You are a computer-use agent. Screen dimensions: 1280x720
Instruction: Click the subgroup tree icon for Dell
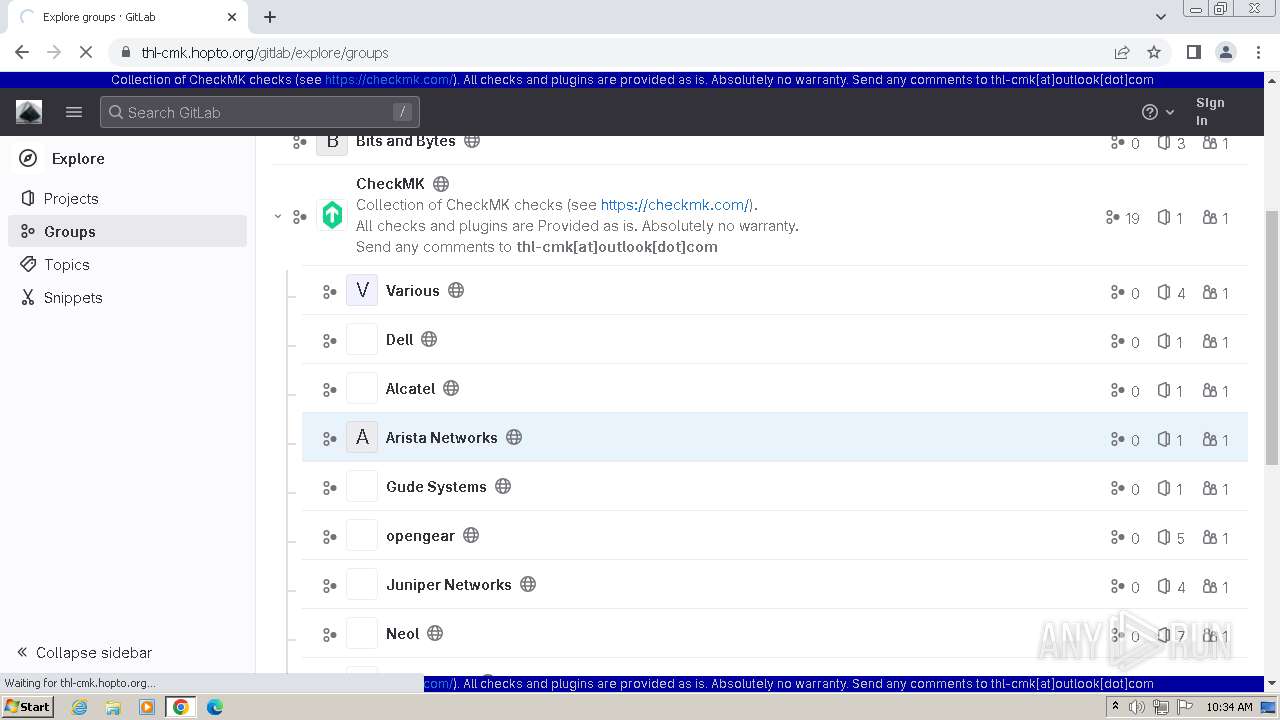(329, 341)
